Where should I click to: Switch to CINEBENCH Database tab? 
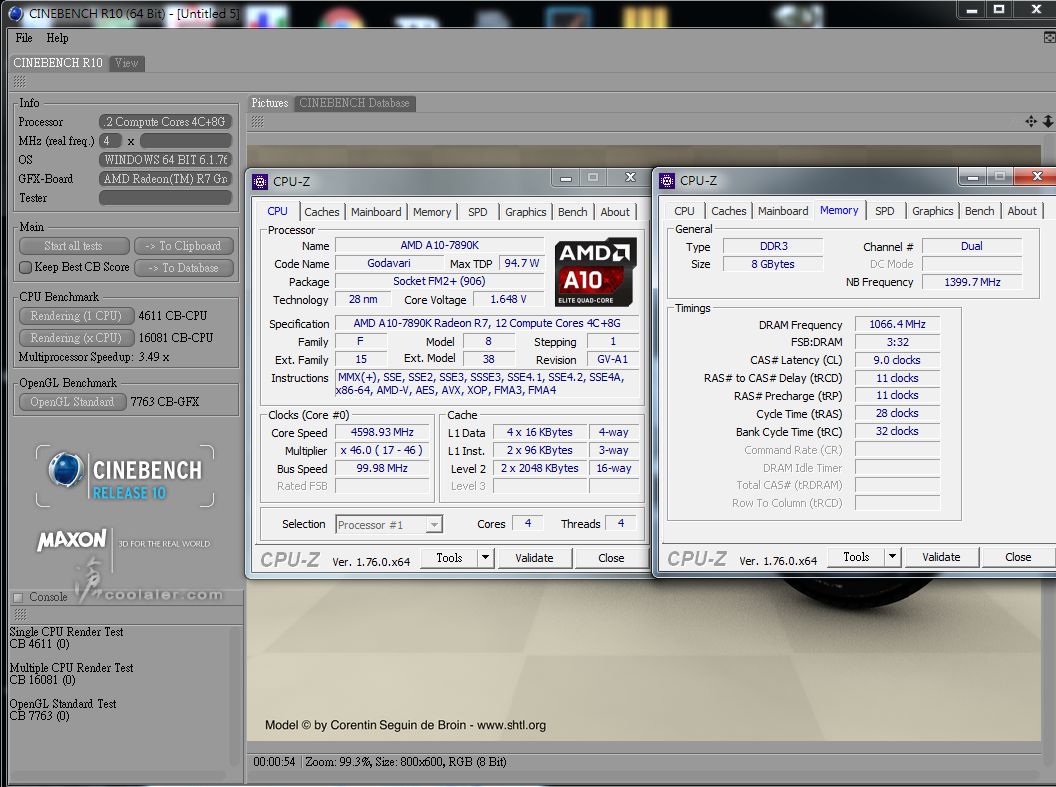[354, 103]
